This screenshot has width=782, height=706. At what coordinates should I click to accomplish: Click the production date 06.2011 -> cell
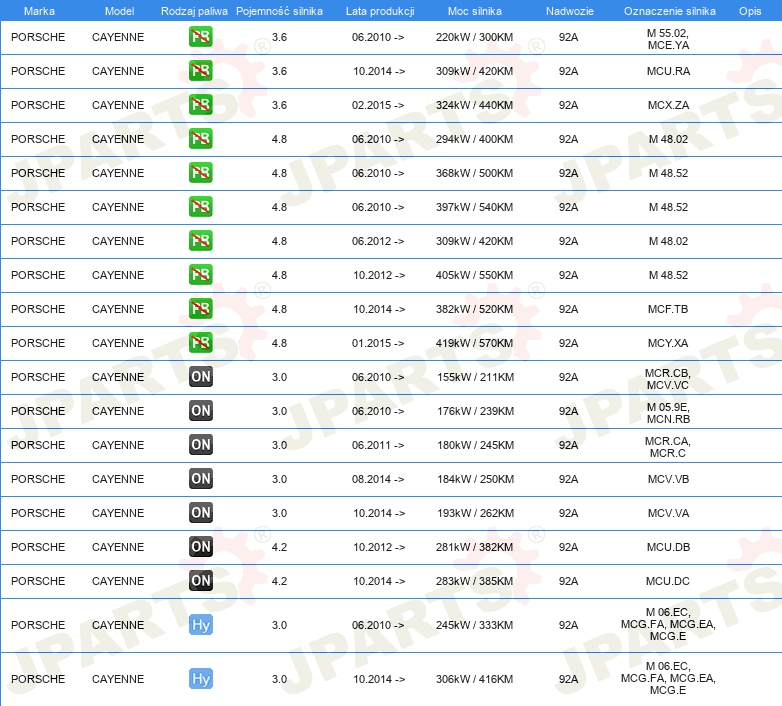[379, 445]
